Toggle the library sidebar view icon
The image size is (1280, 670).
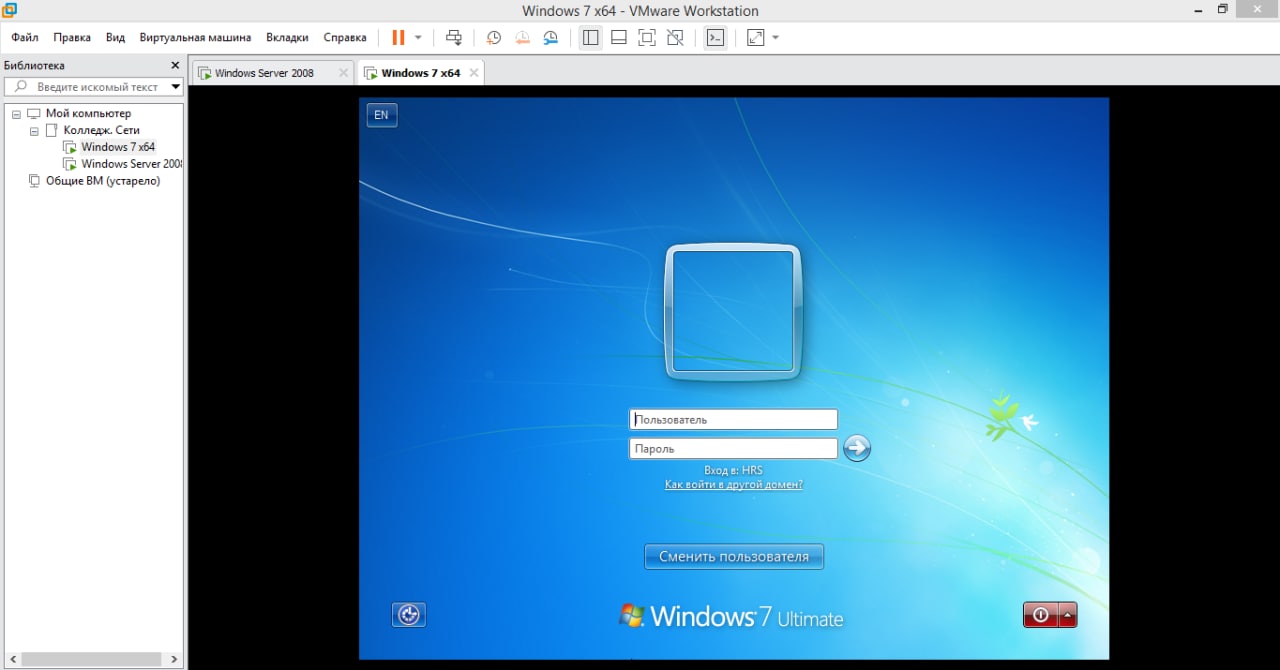(x=590, y=38)
